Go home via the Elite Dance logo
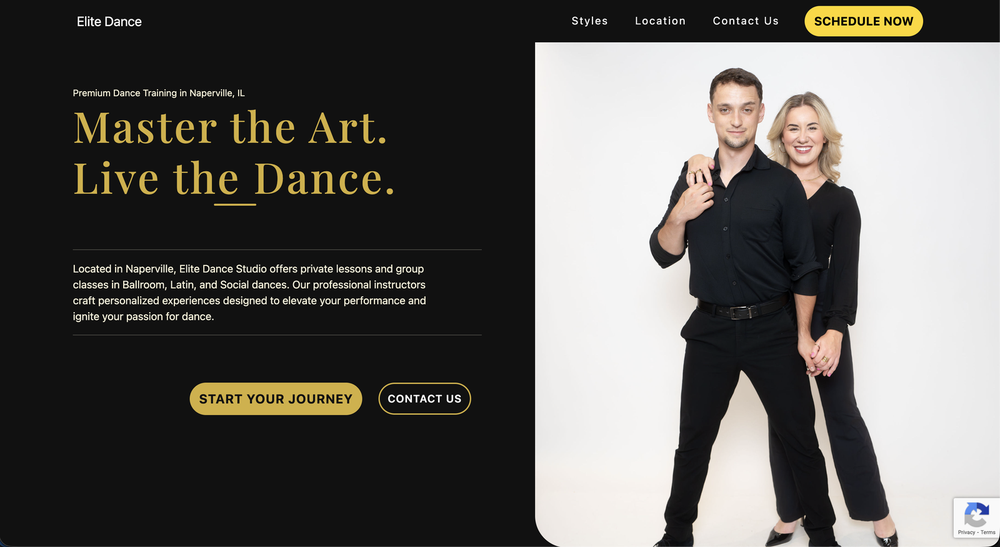Image resolution: width=1000 pixels, height=547 pixels. click(109, 22)
